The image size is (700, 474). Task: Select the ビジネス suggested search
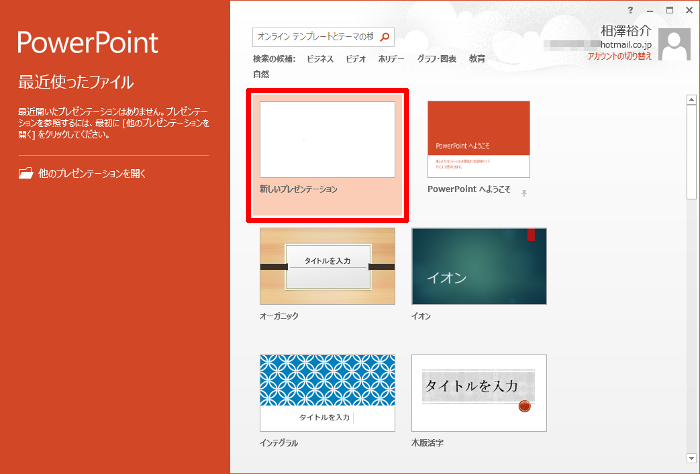tap(320, 59)
